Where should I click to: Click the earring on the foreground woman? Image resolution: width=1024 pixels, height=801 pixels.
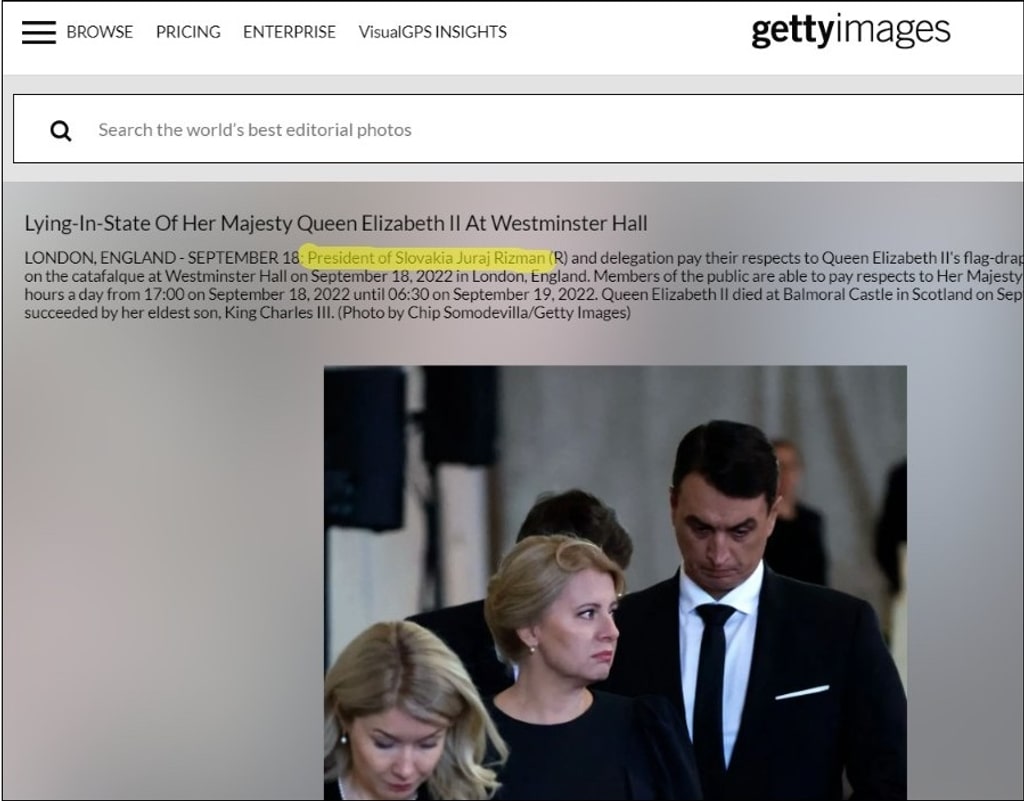pos(343,739)
